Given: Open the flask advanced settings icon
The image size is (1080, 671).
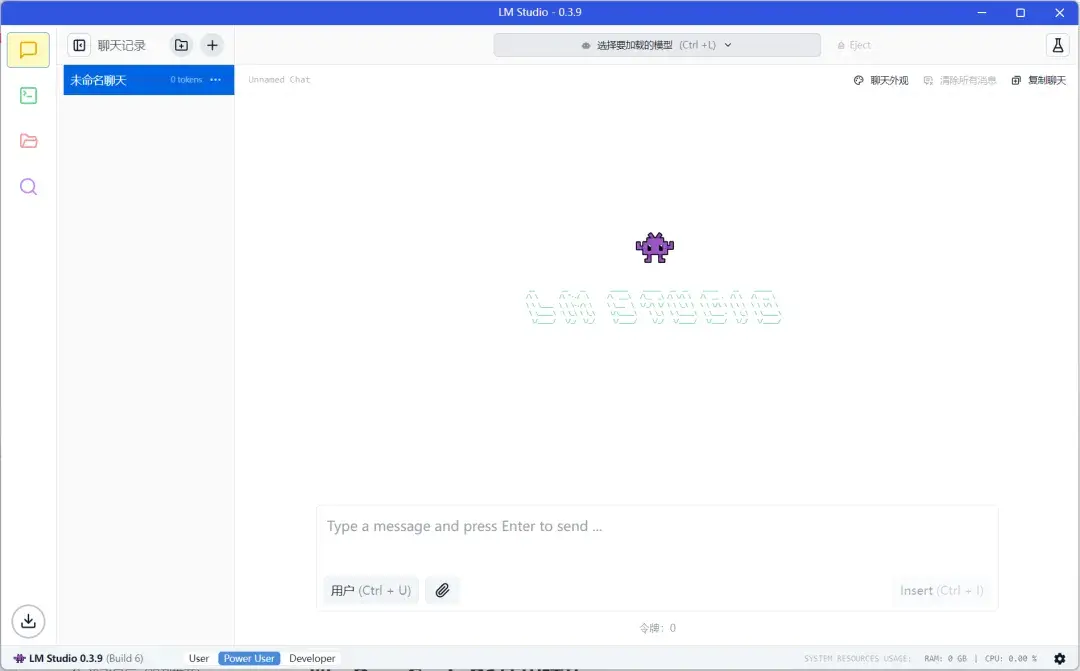Looking at the screenshot, I should (x=1057, y=45).
